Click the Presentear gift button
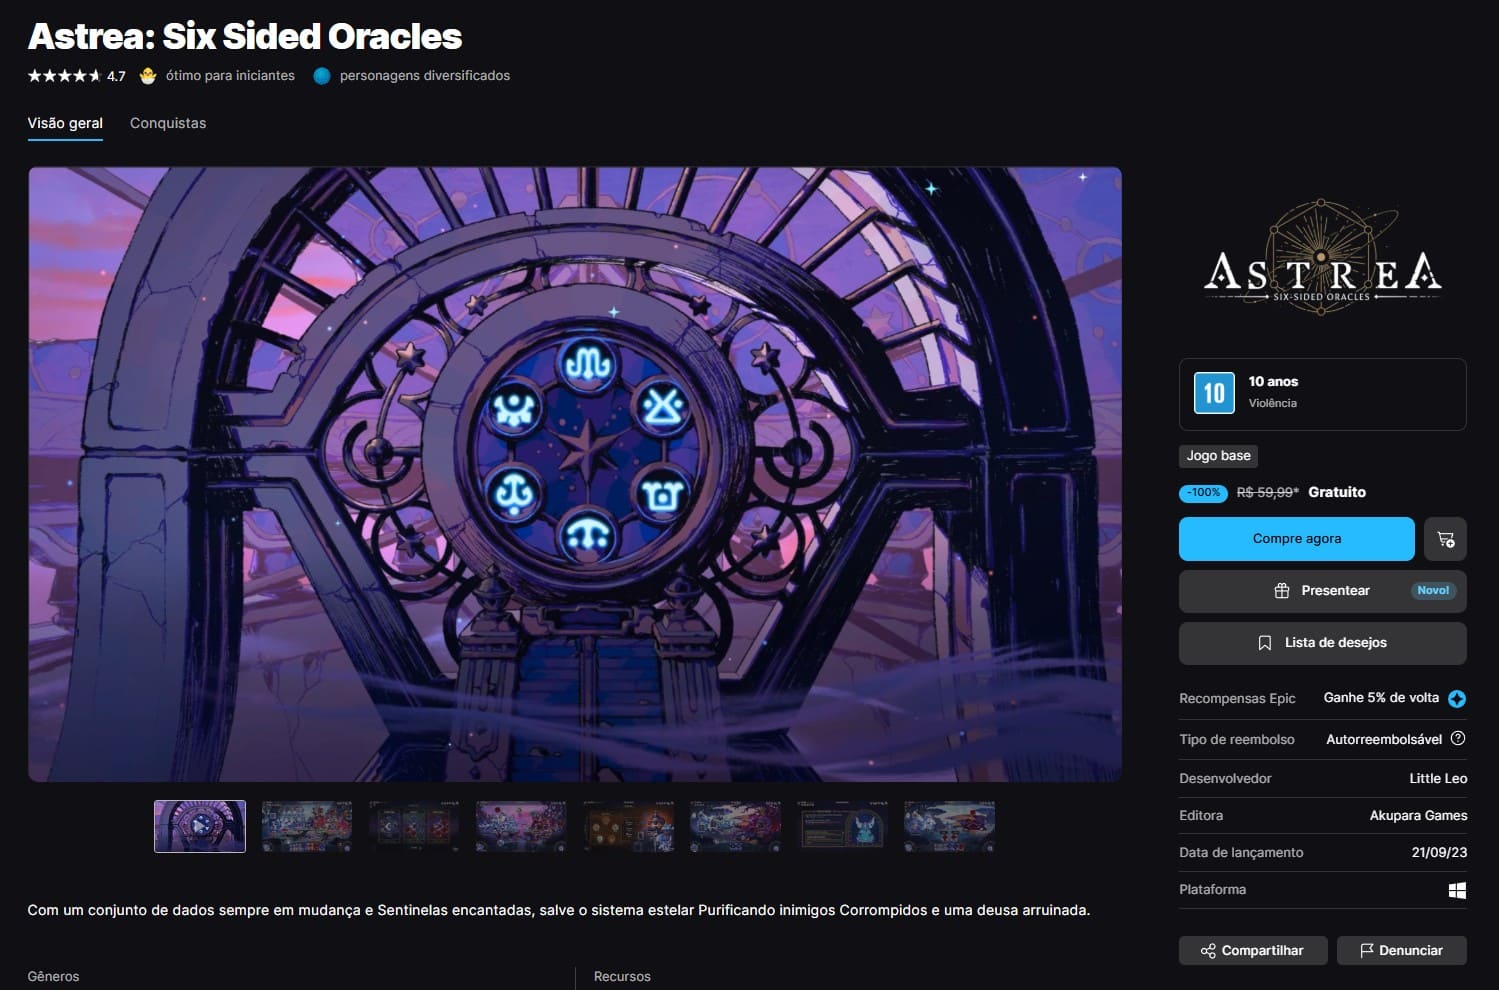 pos(1323,591)
